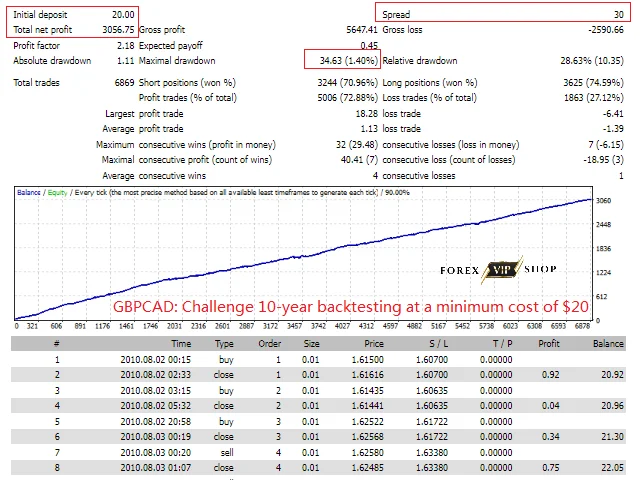Click the Profit column header
The width and height of the screenshot is (640, 480).
549,344
